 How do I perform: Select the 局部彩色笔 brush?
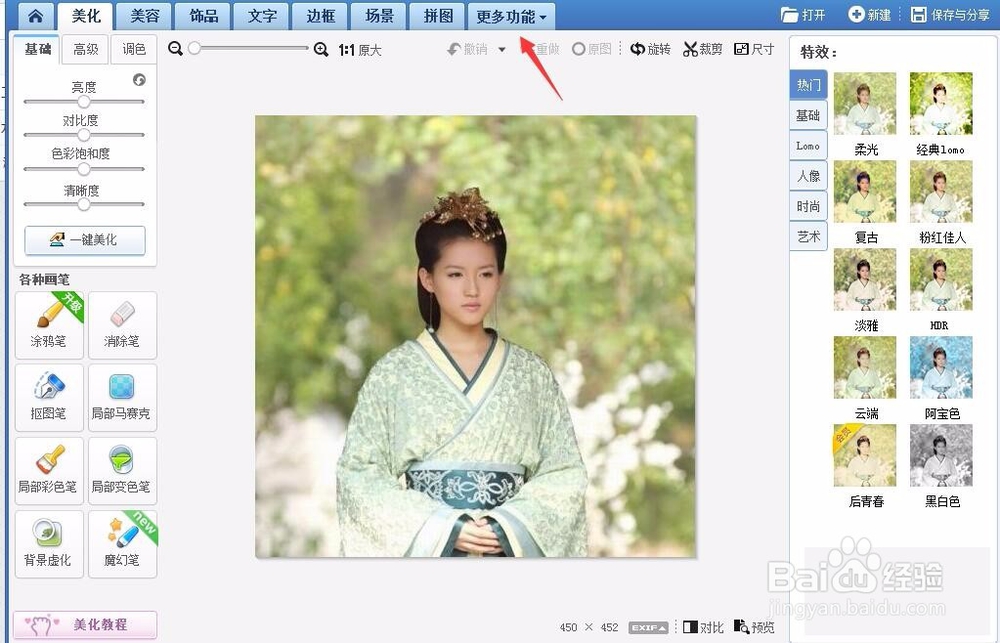(49, 471)
